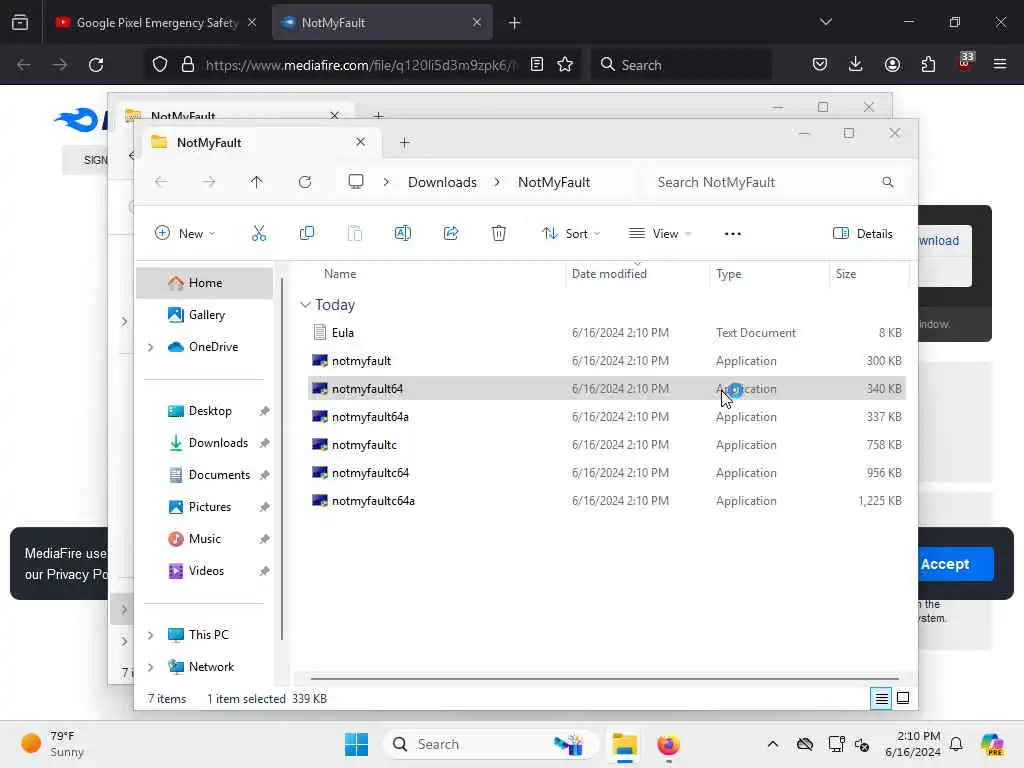This screenshot has width=1024, height=768.
Task: Open Gallery in the navigation pane
Action: point(204,315)
